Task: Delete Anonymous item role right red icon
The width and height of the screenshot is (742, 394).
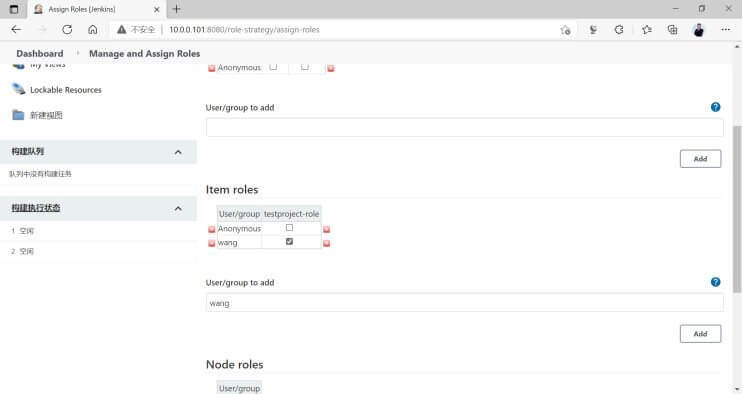Action: [326, 229]
